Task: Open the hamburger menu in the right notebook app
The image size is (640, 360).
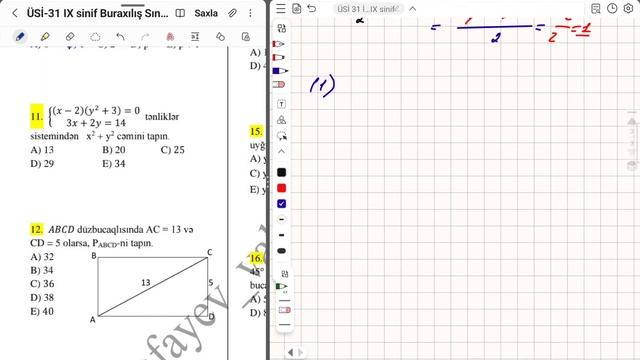Action: coord(281,8)
